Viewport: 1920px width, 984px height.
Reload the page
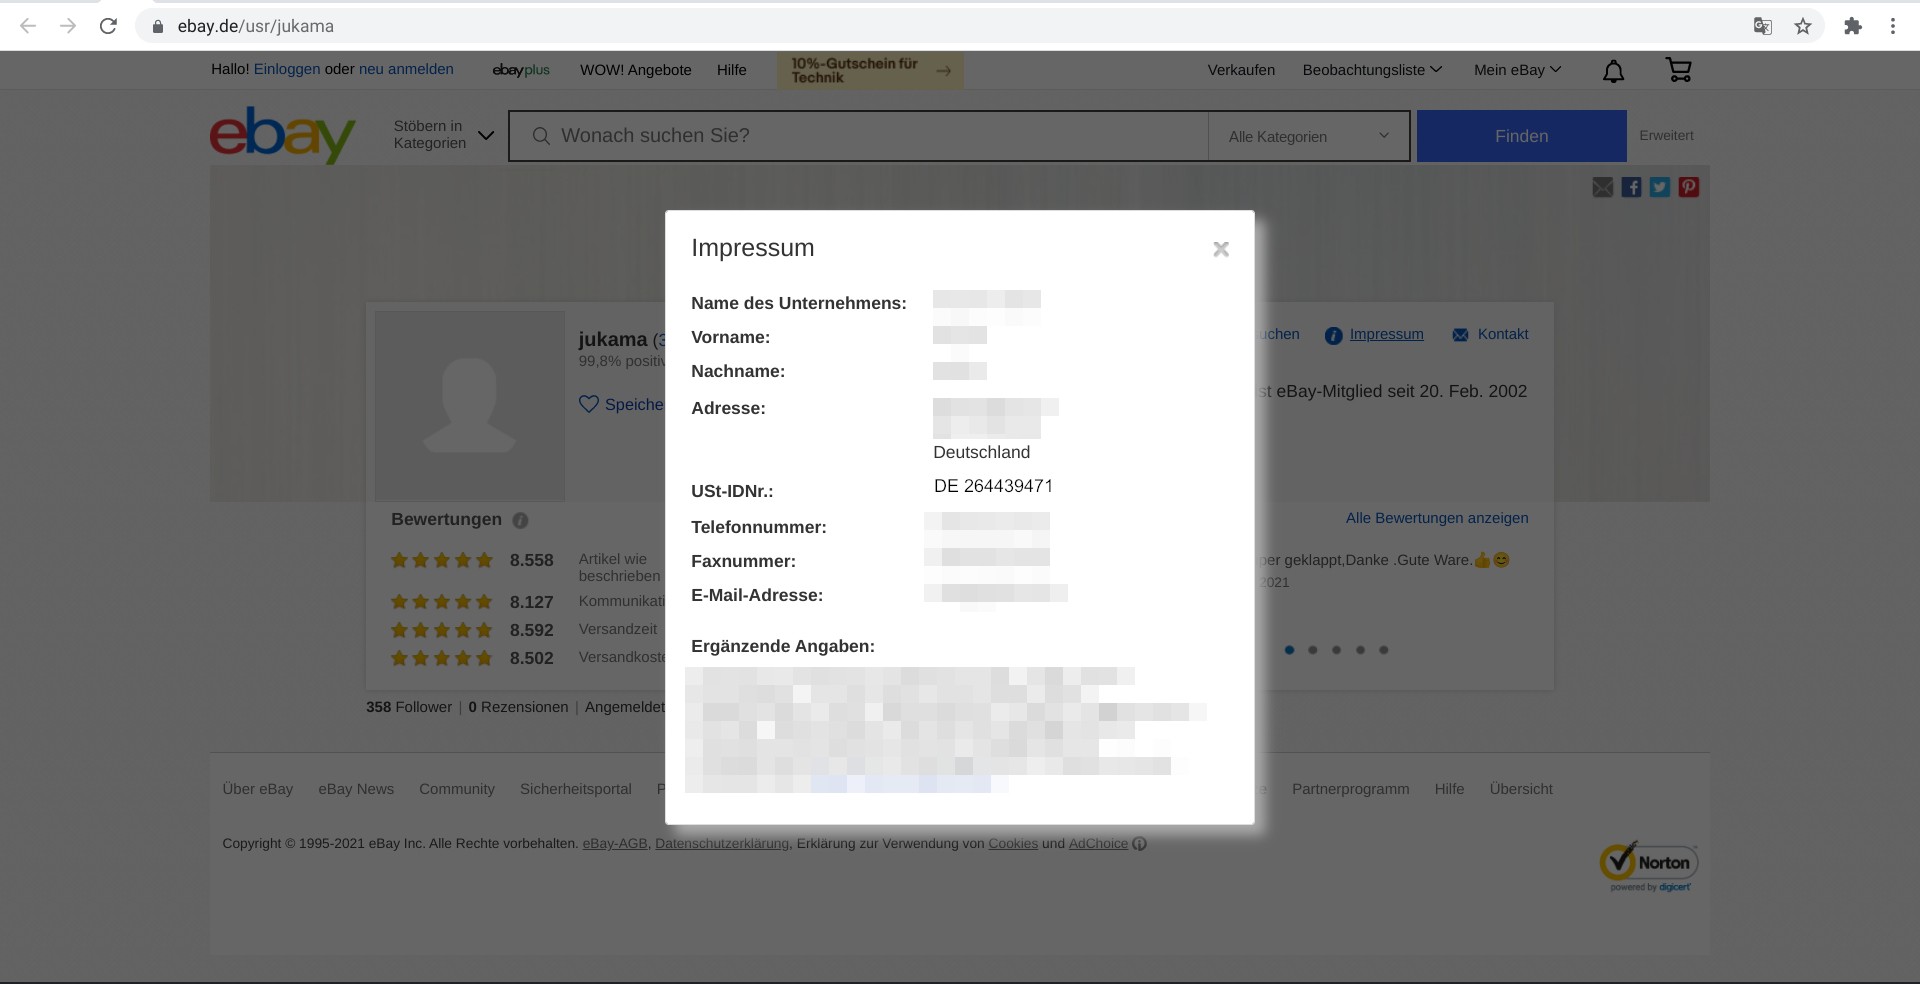point(108,26)
